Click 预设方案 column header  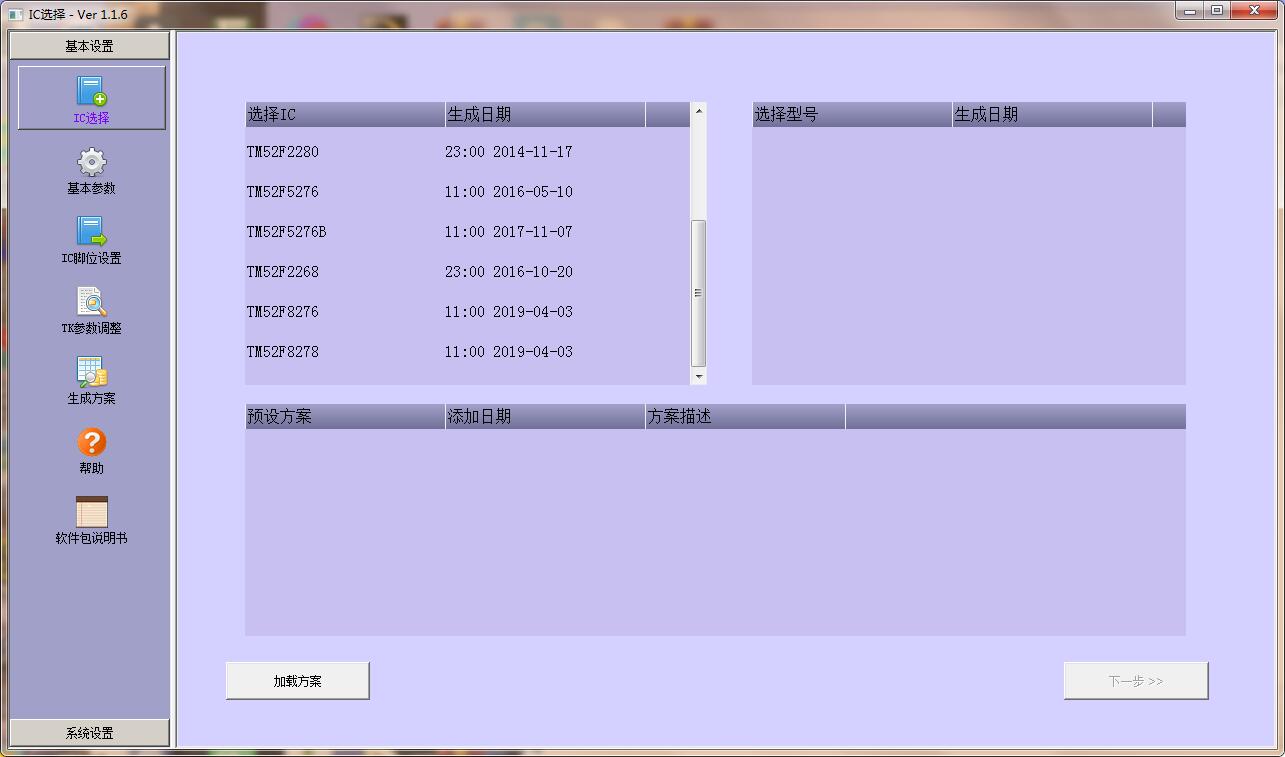click(345, 416)
